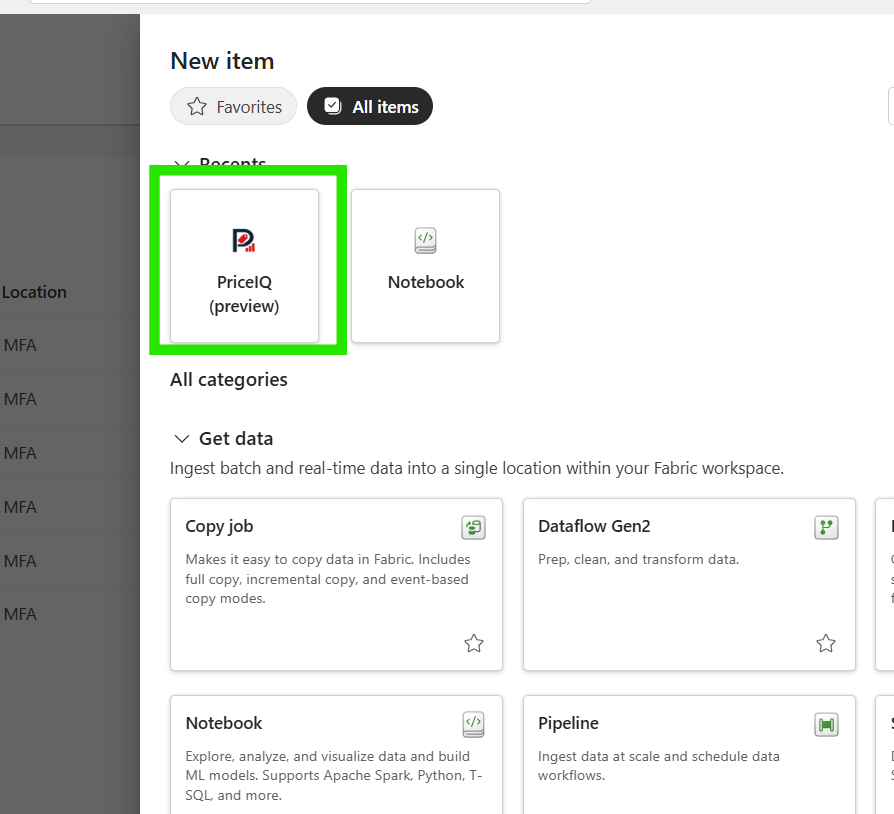Click the Copy job icon

(473, 527)
